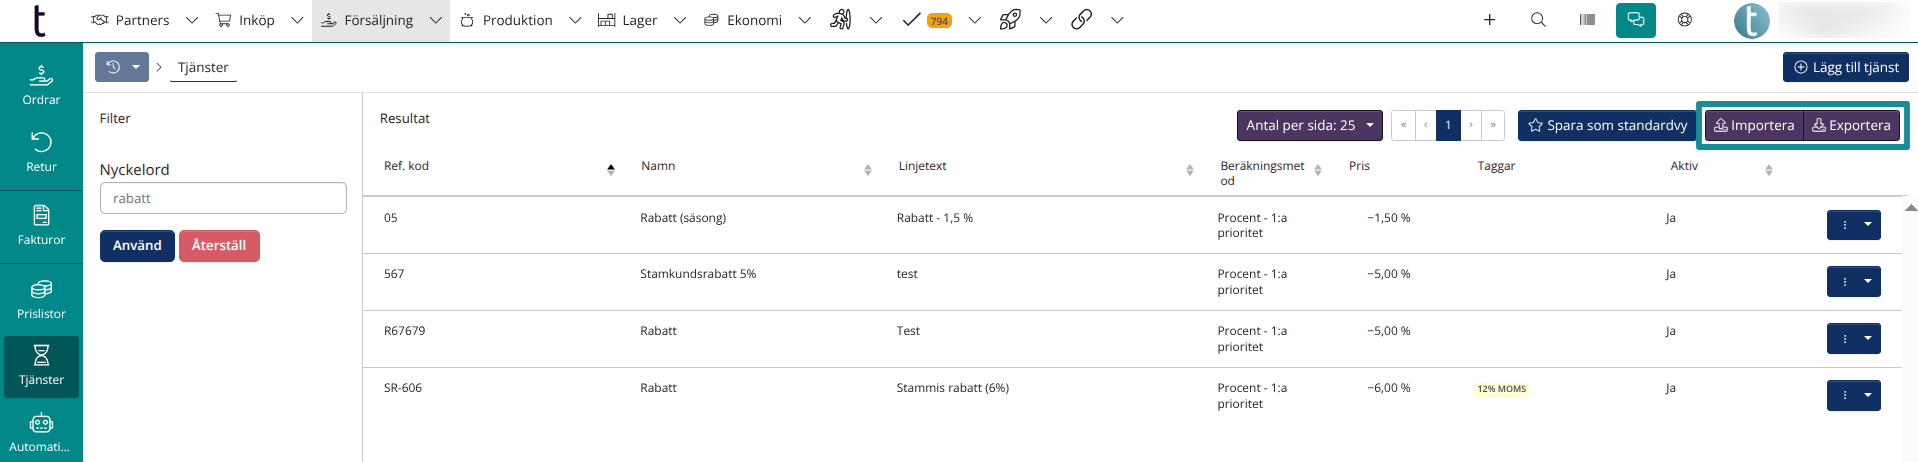Go to Fakturor in the sidebar

tap(41, 225)
